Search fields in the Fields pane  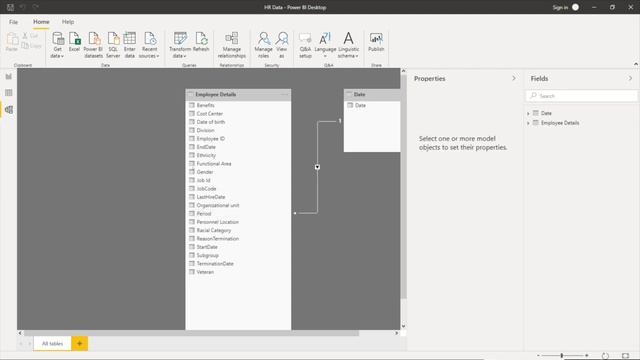coord(582,96)
